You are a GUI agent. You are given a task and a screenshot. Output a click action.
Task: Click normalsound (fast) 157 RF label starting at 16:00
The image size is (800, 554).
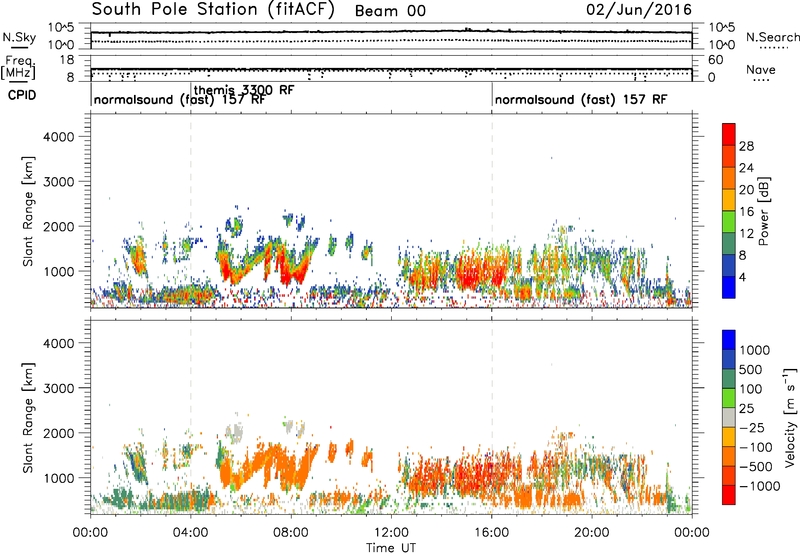pos(581,99)
